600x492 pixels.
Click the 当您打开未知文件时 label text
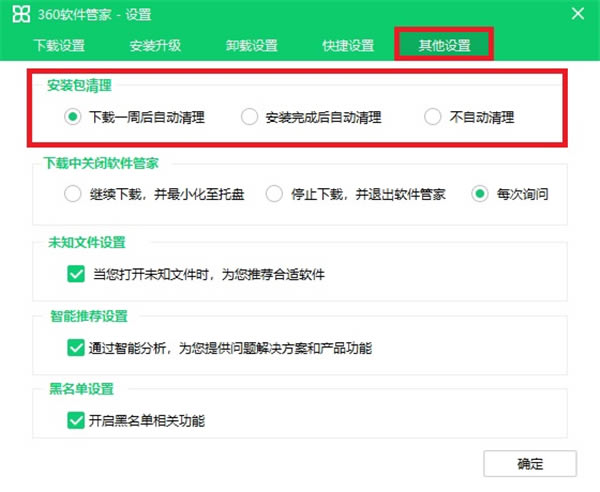tap(208, 273)
